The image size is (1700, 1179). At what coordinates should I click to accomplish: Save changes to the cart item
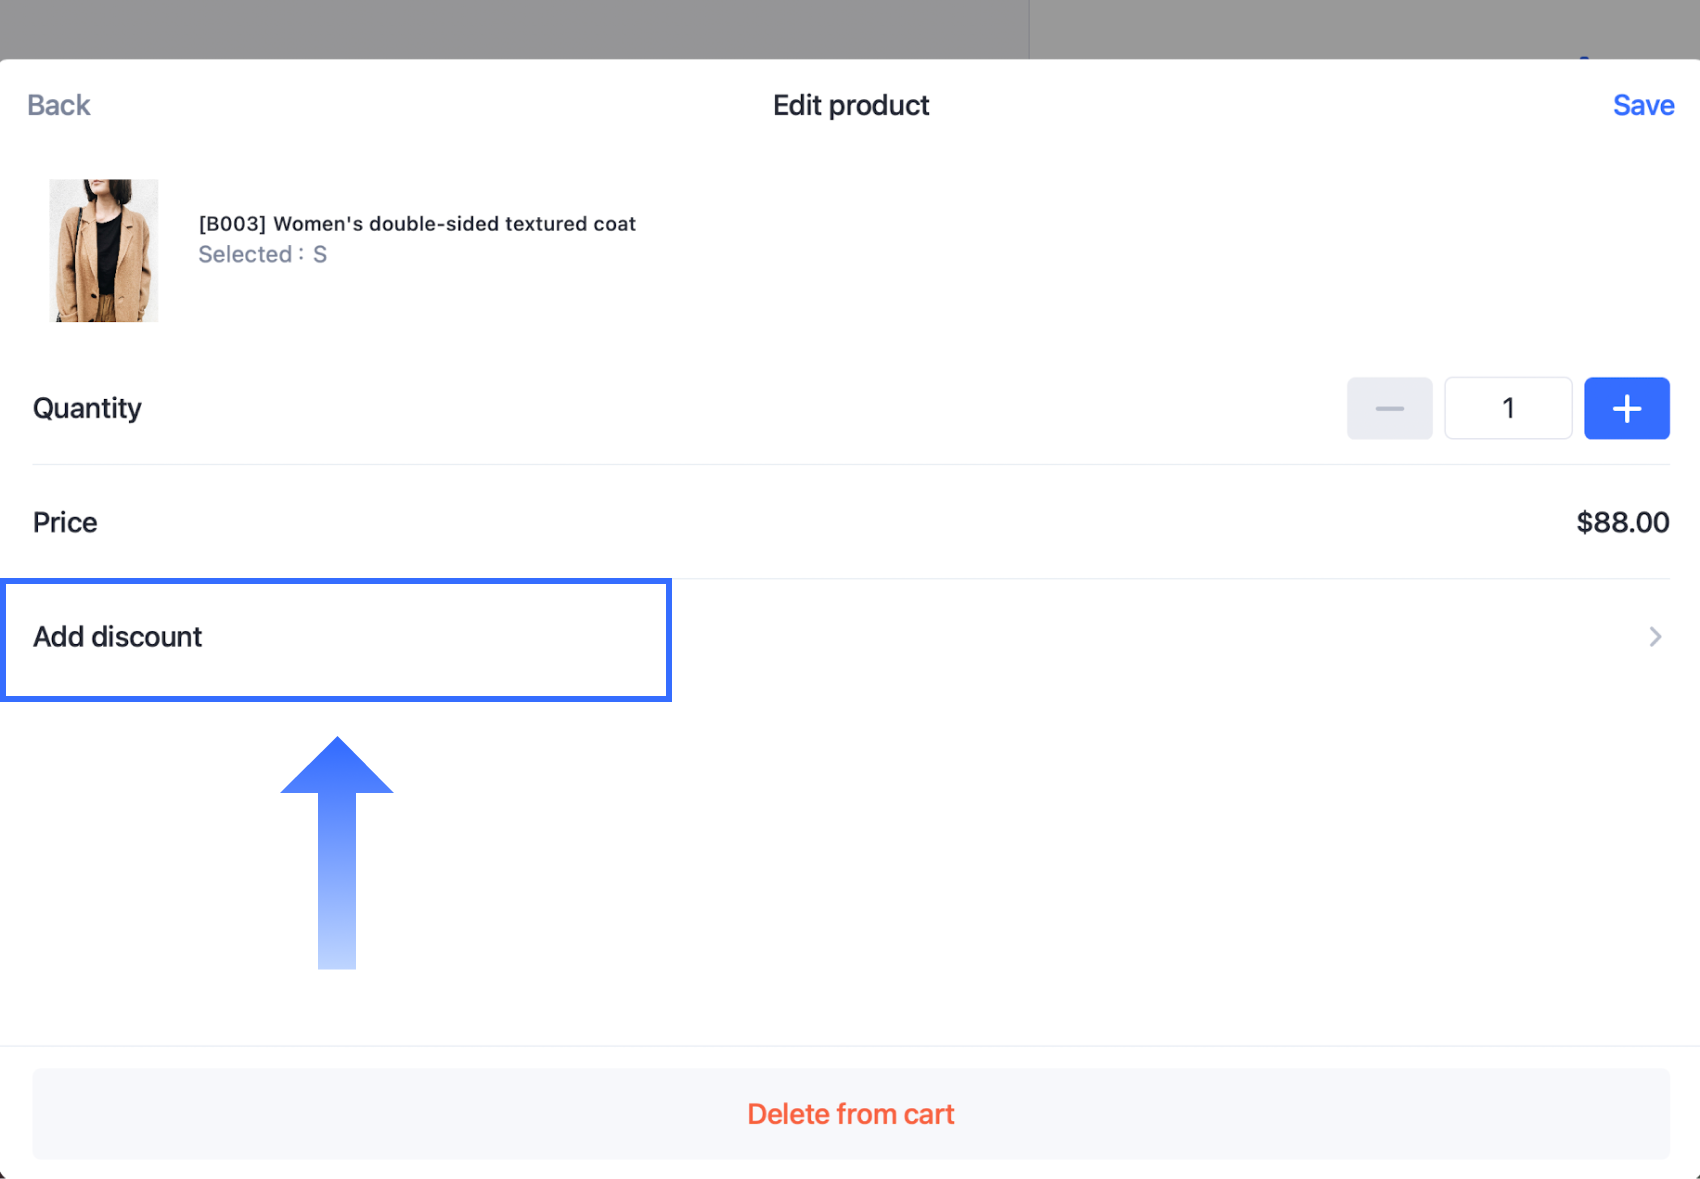coord(1643,105)
